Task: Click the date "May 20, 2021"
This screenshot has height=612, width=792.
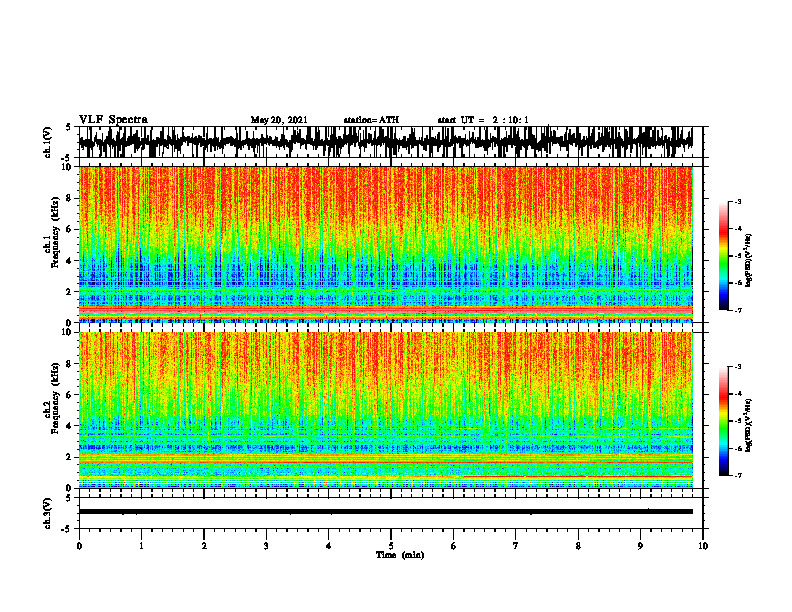Action: [279, 120]
